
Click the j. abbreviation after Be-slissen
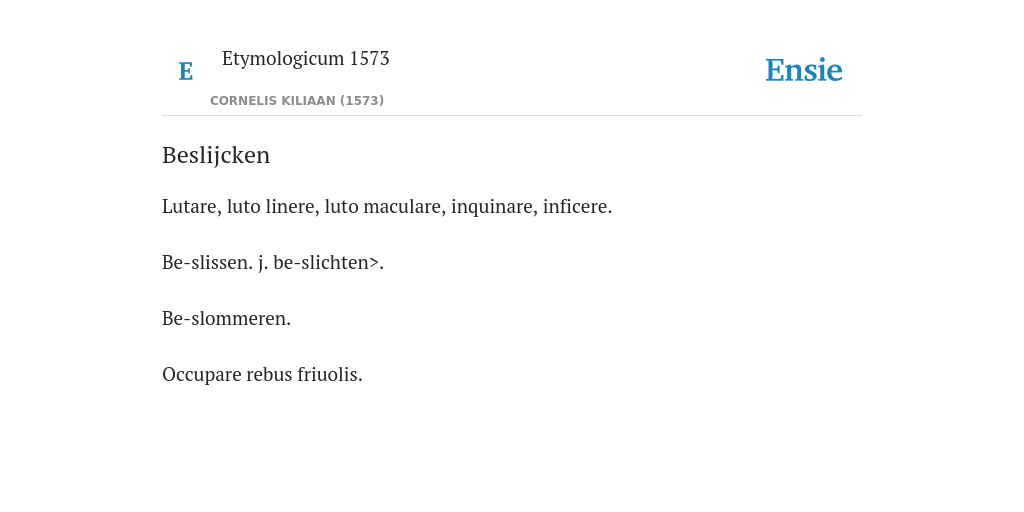point(263,263)
